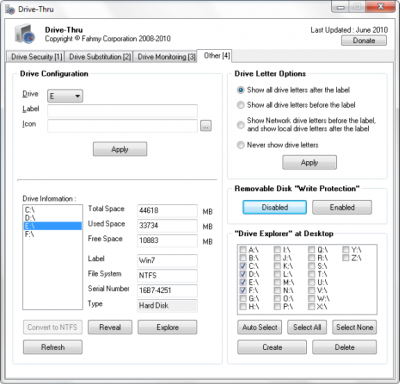The image size is (400, 384).
Task: Open the Drive Monitoring [3] tab
Action: click(x=166, y=57)
